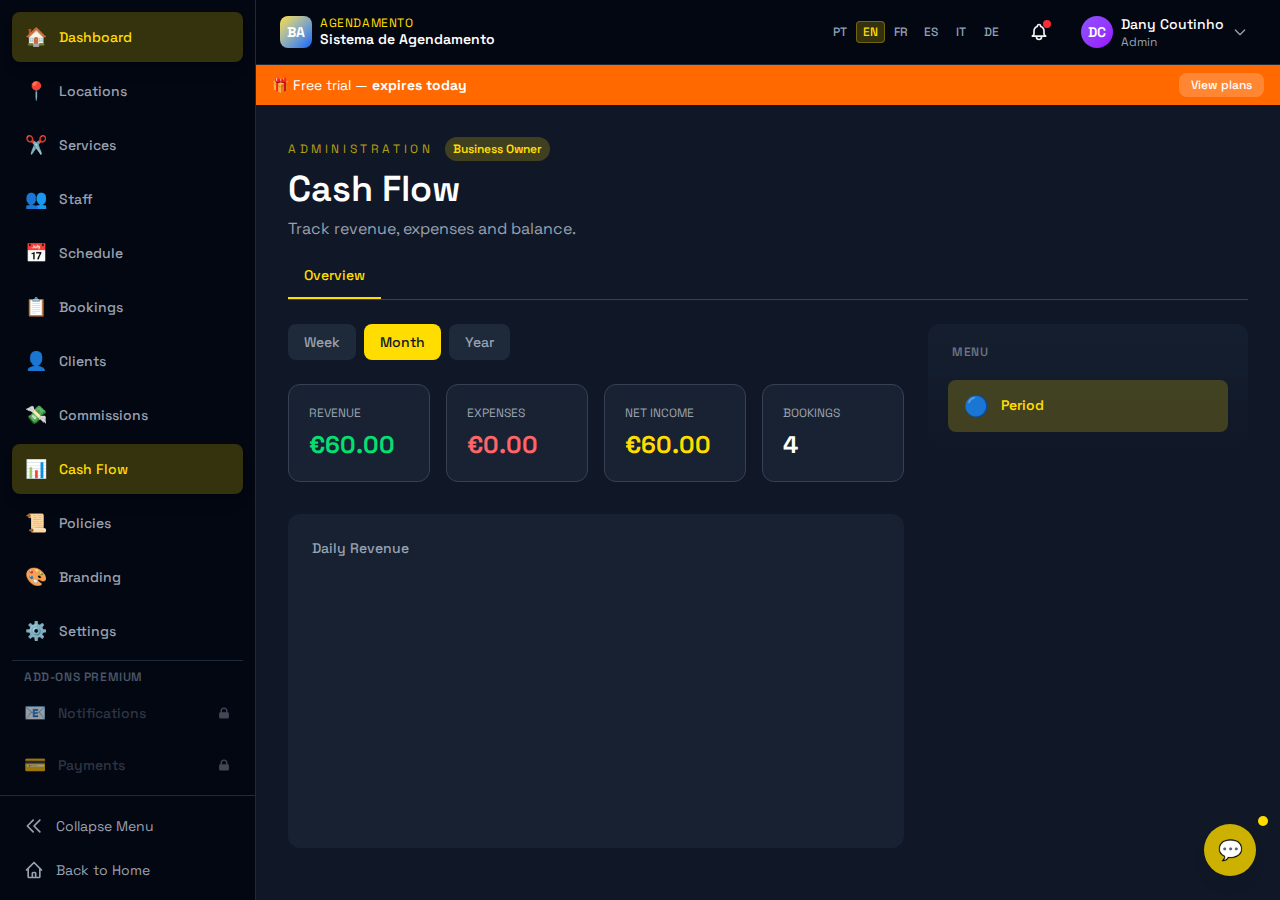
Task: Click the Settings gear icon
Action: coord(36,631)
